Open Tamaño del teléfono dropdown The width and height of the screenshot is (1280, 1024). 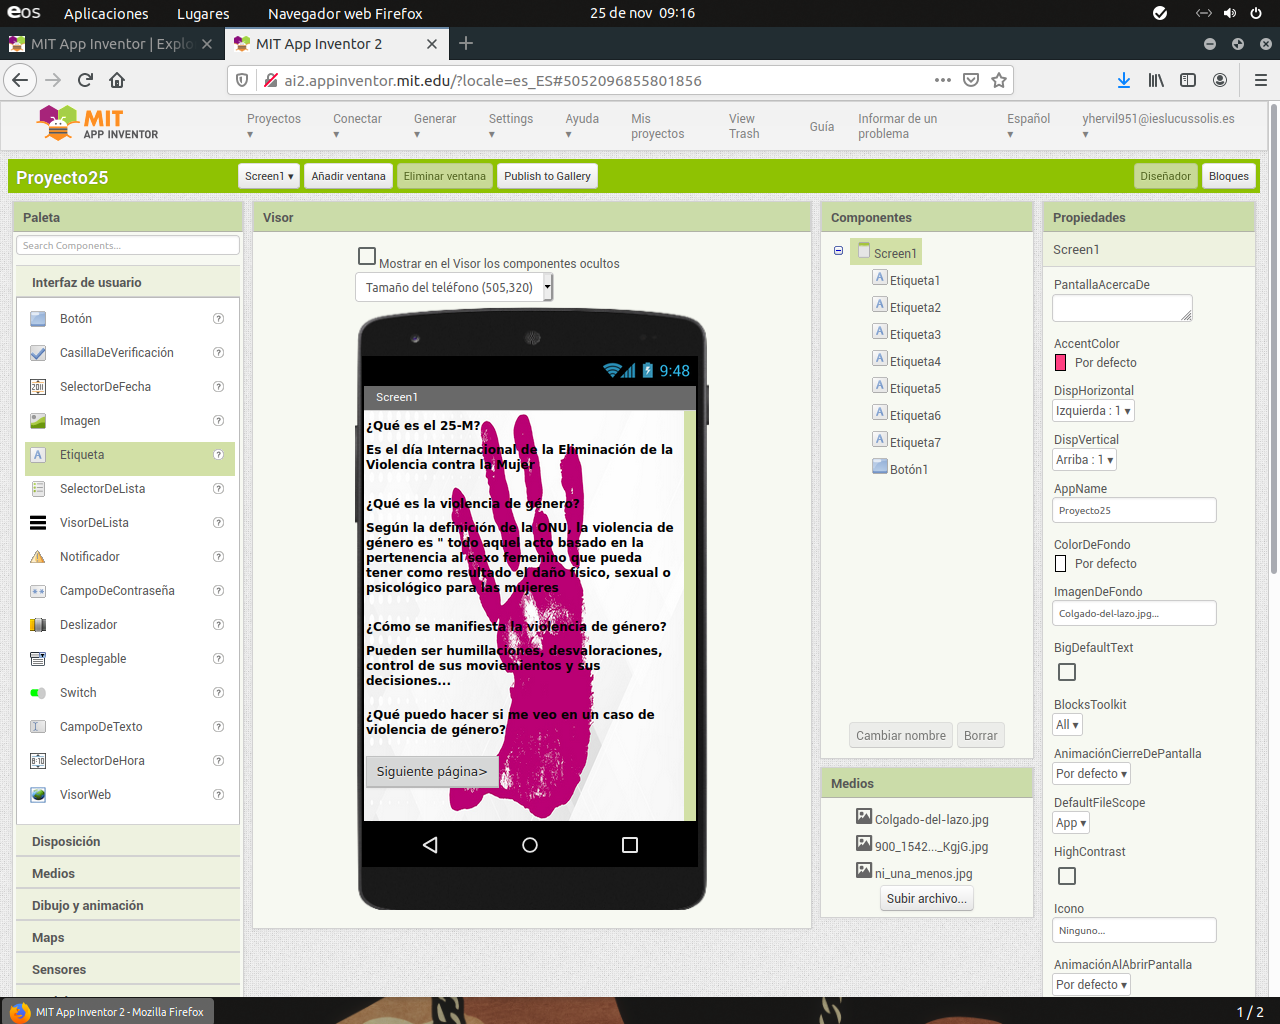click(454, 288)
